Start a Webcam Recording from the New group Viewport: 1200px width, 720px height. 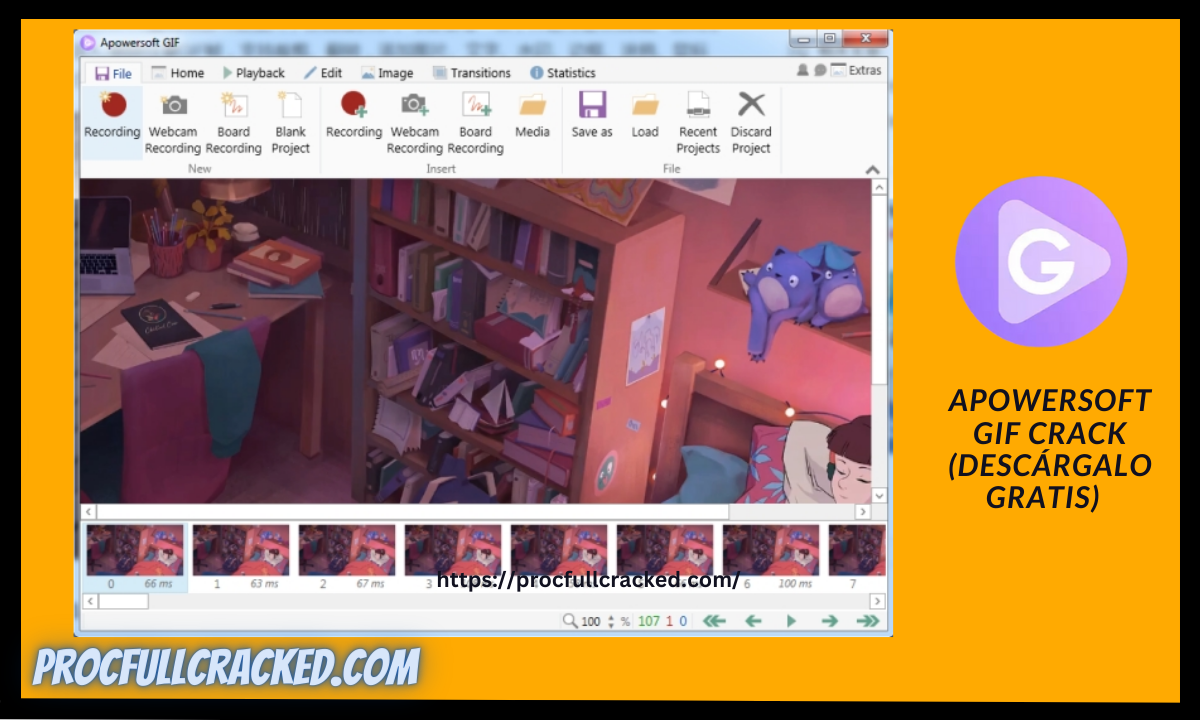tap(173, 122)
